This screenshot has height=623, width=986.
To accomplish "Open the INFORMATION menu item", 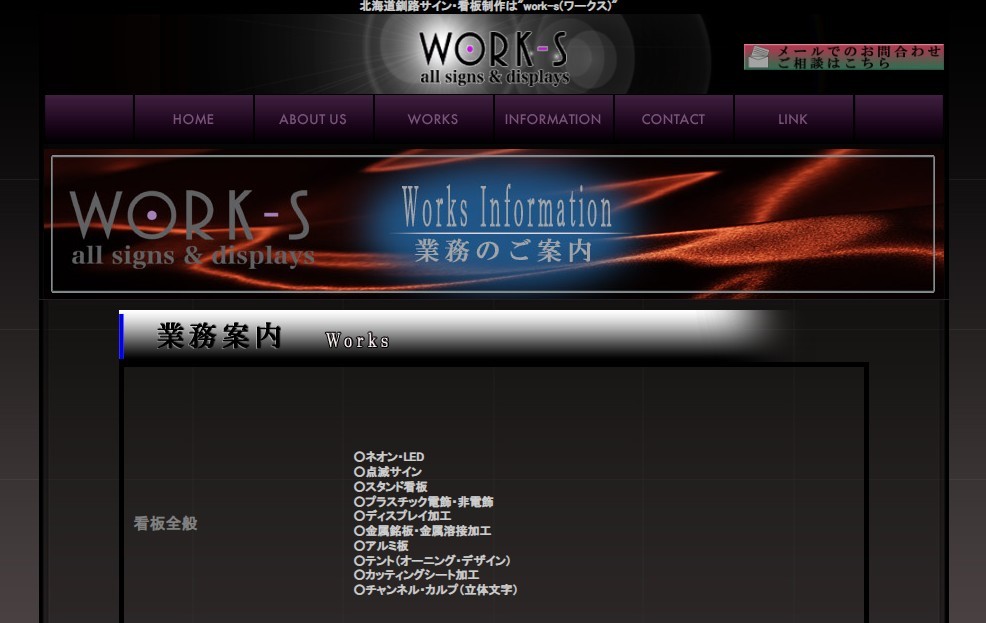I will (553, 119).
